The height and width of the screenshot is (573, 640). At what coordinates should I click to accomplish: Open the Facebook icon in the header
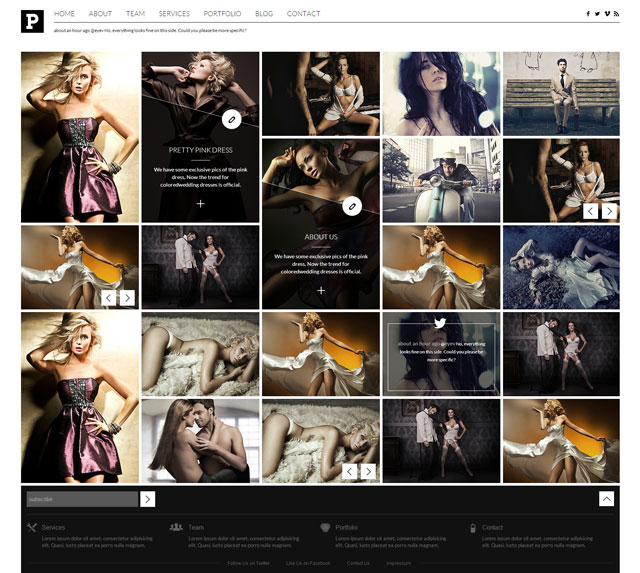click(588, 14)
